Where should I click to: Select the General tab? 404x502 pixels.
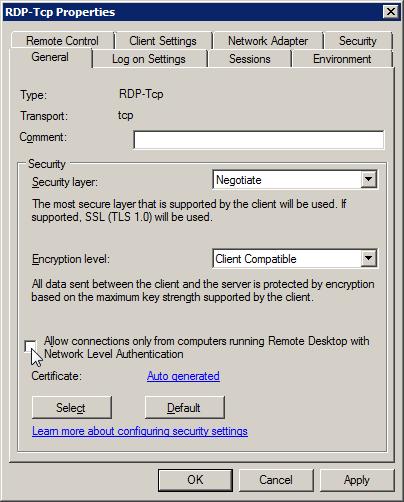click(50, 57)
